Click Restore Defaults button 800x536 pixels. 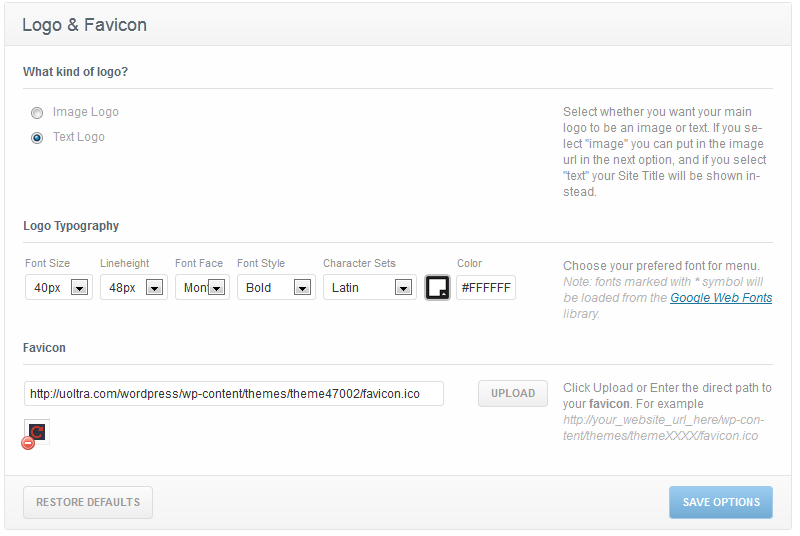coord(88,502)
